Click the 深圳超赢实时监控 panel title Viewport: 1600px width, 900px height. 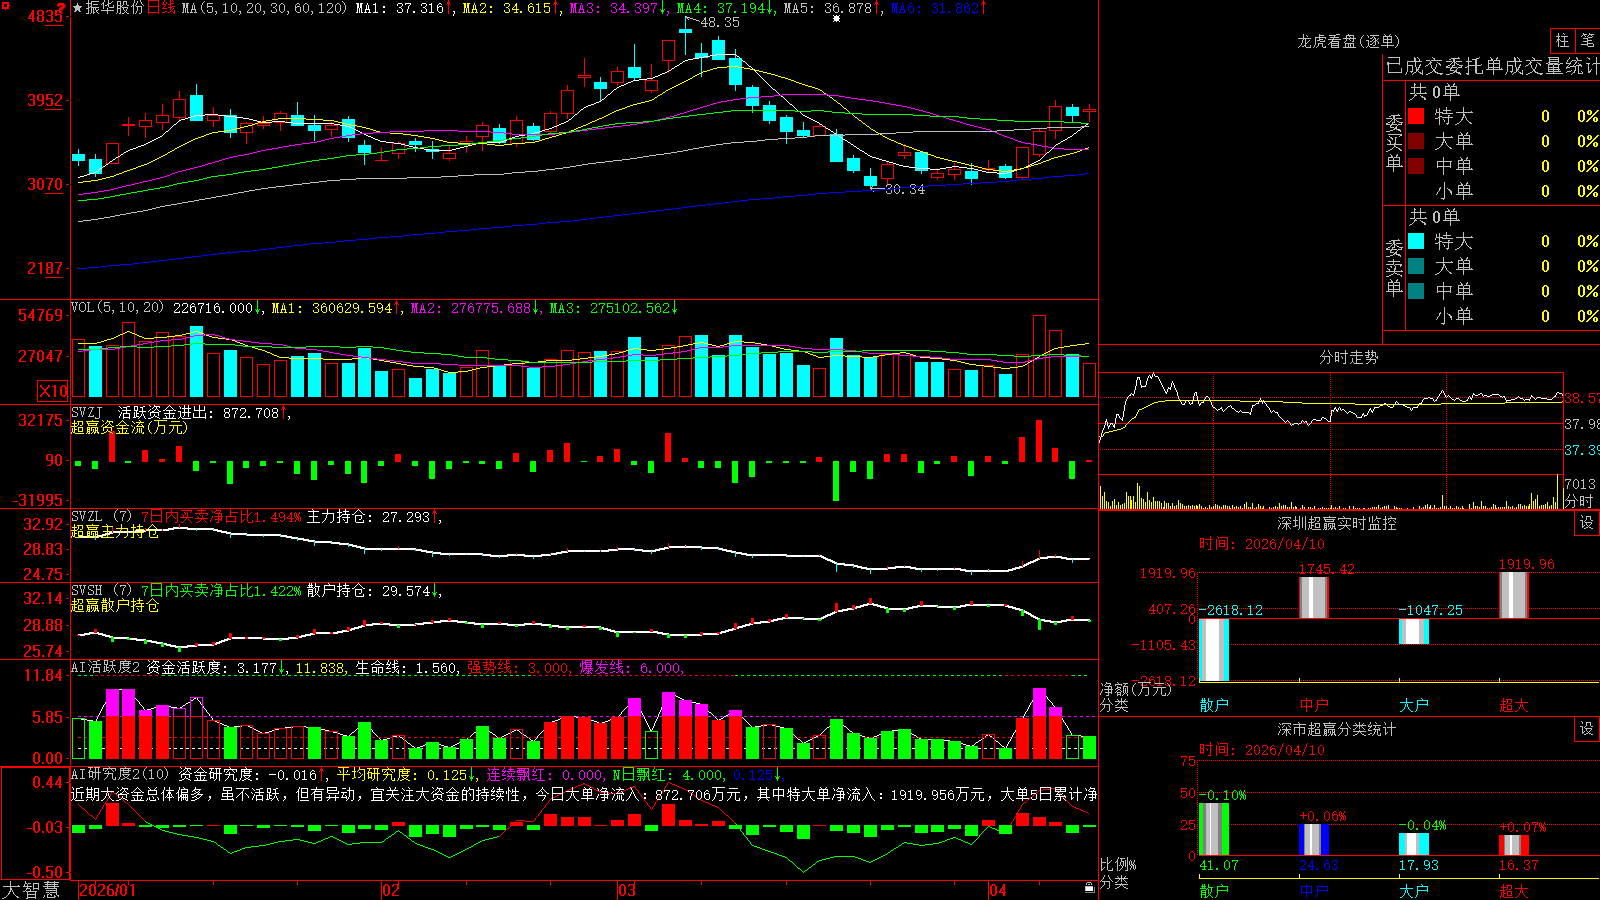(1337, 523)
